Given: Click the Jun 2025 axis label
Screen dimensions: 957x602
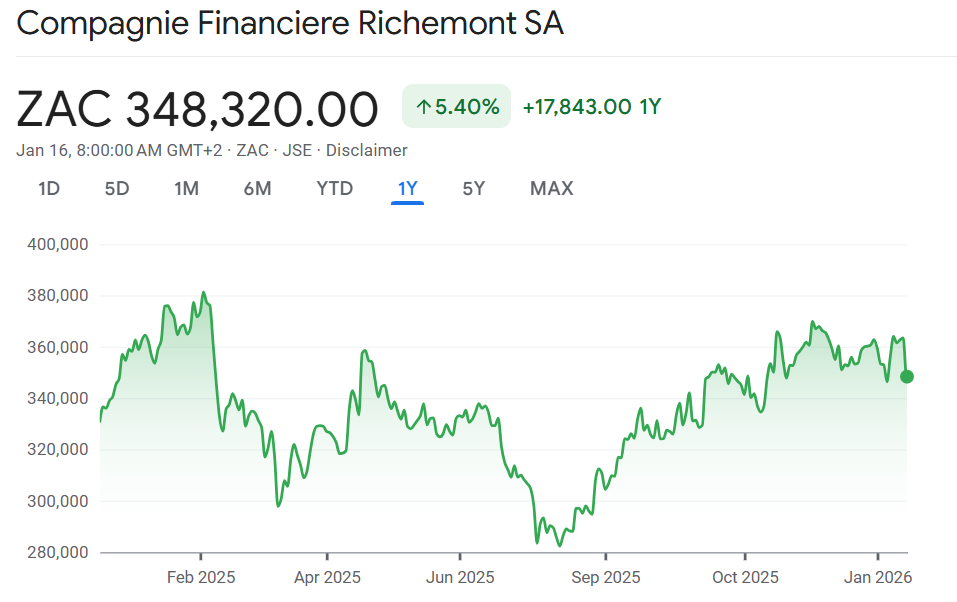Looking at the screenshot, I should (460, 577).
